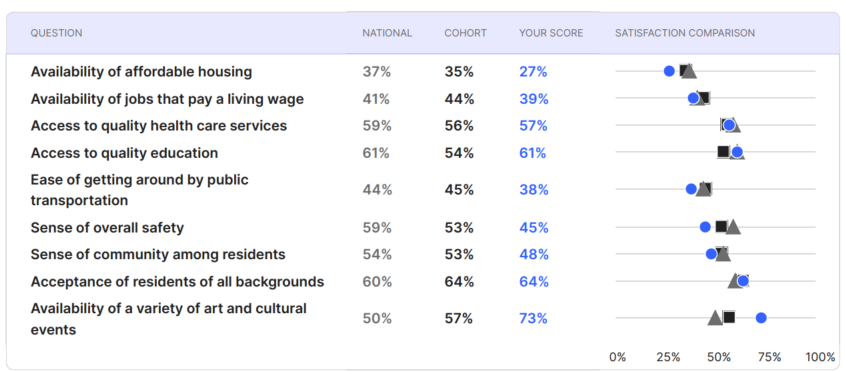Viewport: 845px width, 372px height.
Task: Select the Sense of overall safety question
Action: [107, 228]
